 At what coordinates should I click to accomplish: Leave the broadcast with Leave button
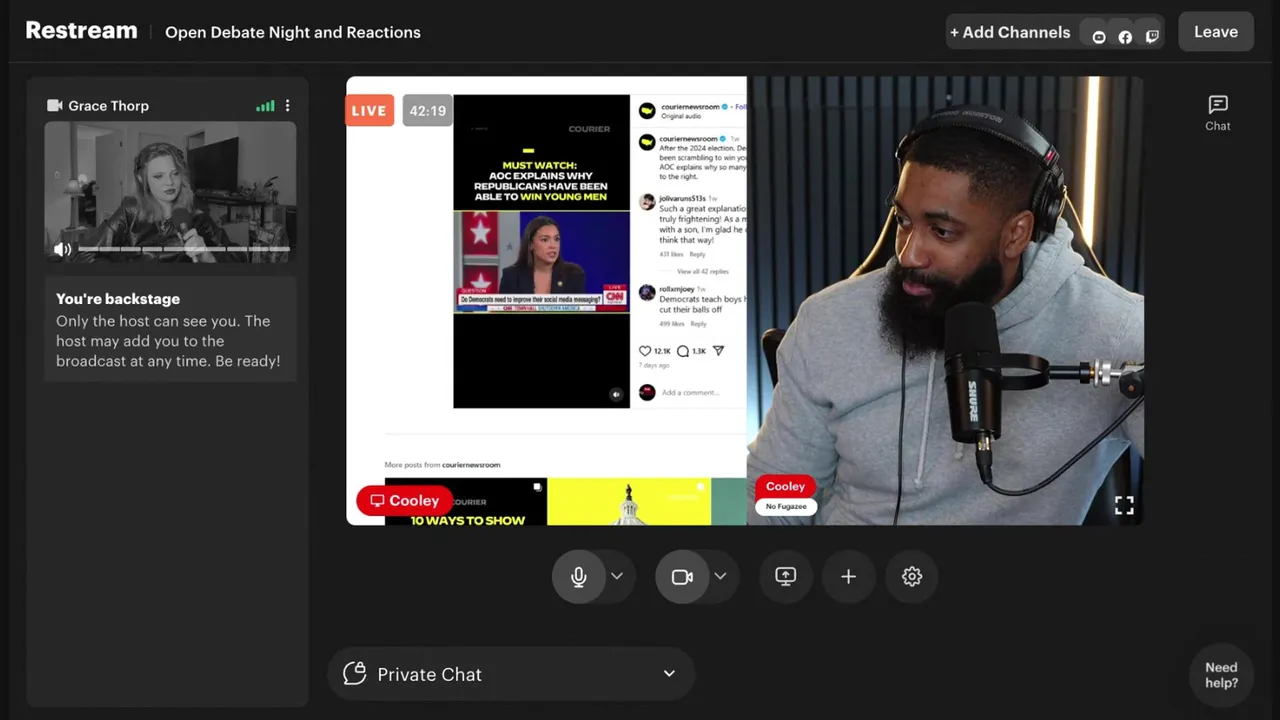click(x=1216, y=32)
